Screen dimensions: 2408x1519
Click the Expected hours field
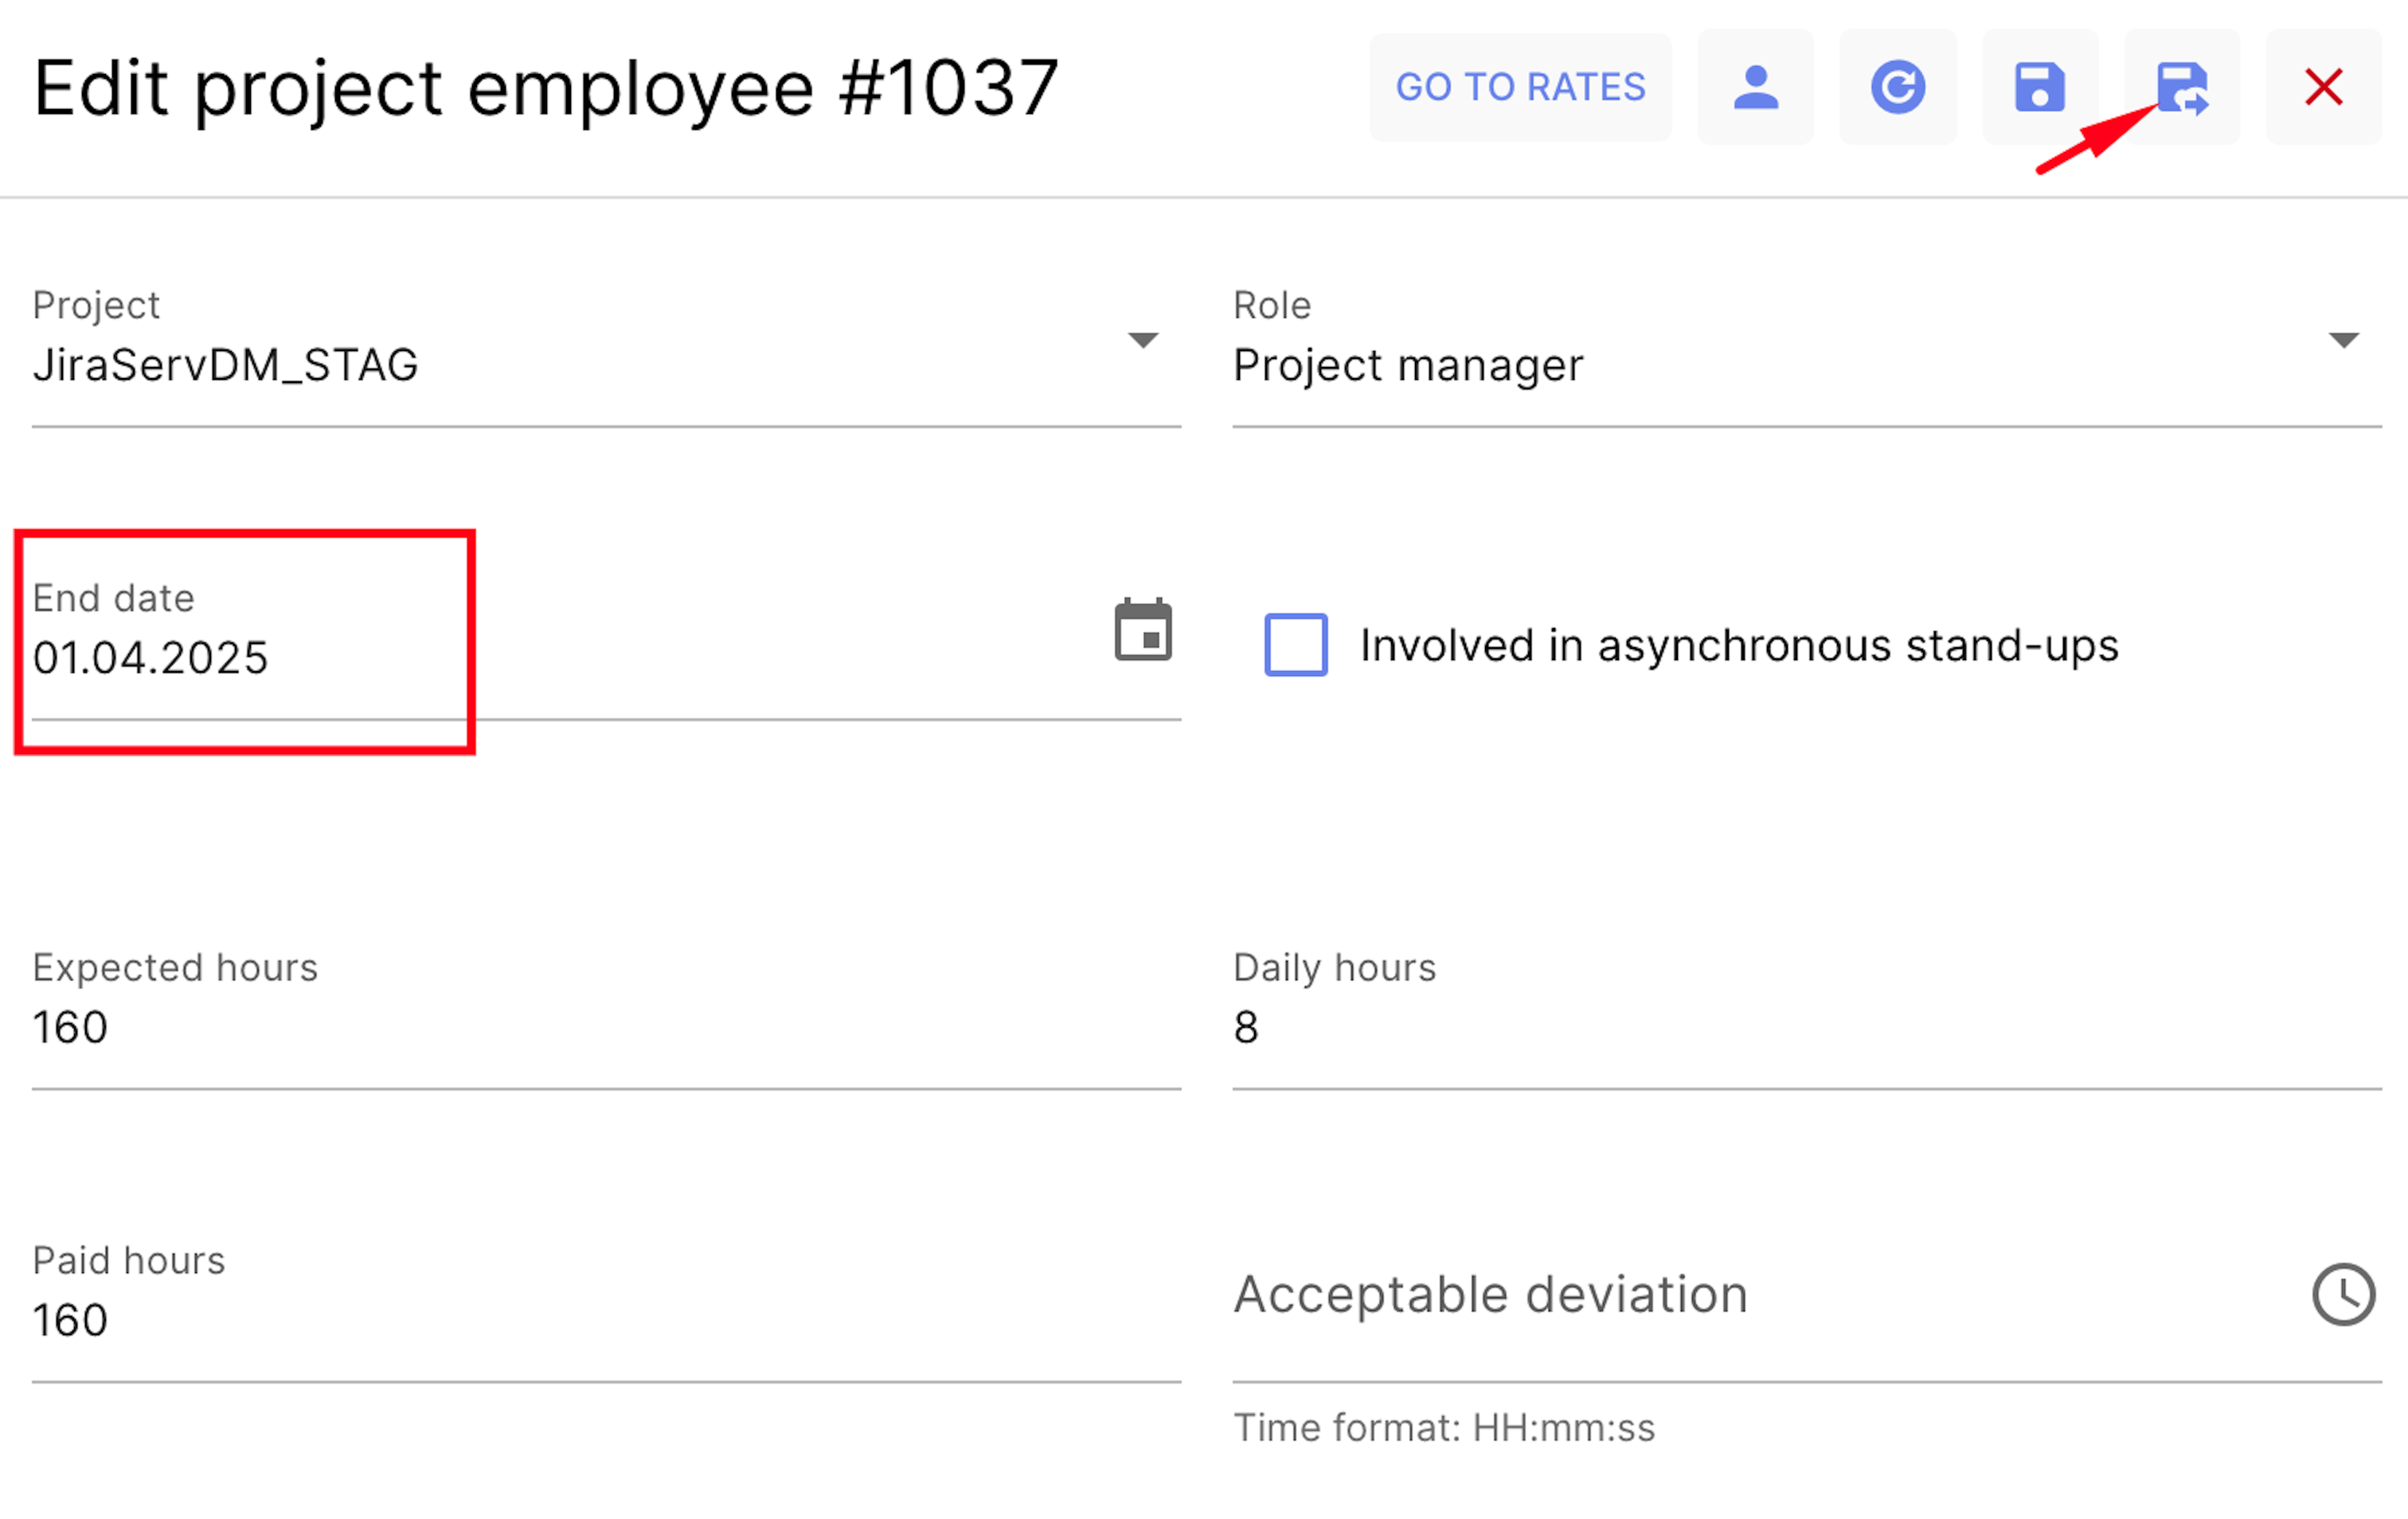606,1018
